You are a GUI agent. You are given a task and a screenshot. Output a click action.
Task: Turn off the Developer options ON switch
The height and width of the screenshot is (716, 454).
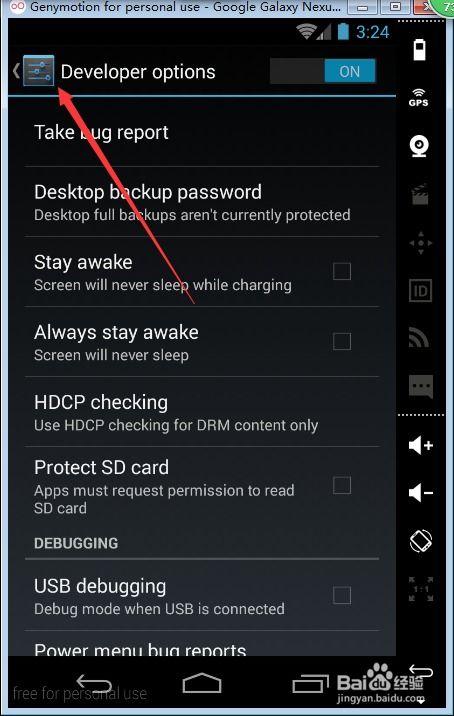(x=322, y=71)
